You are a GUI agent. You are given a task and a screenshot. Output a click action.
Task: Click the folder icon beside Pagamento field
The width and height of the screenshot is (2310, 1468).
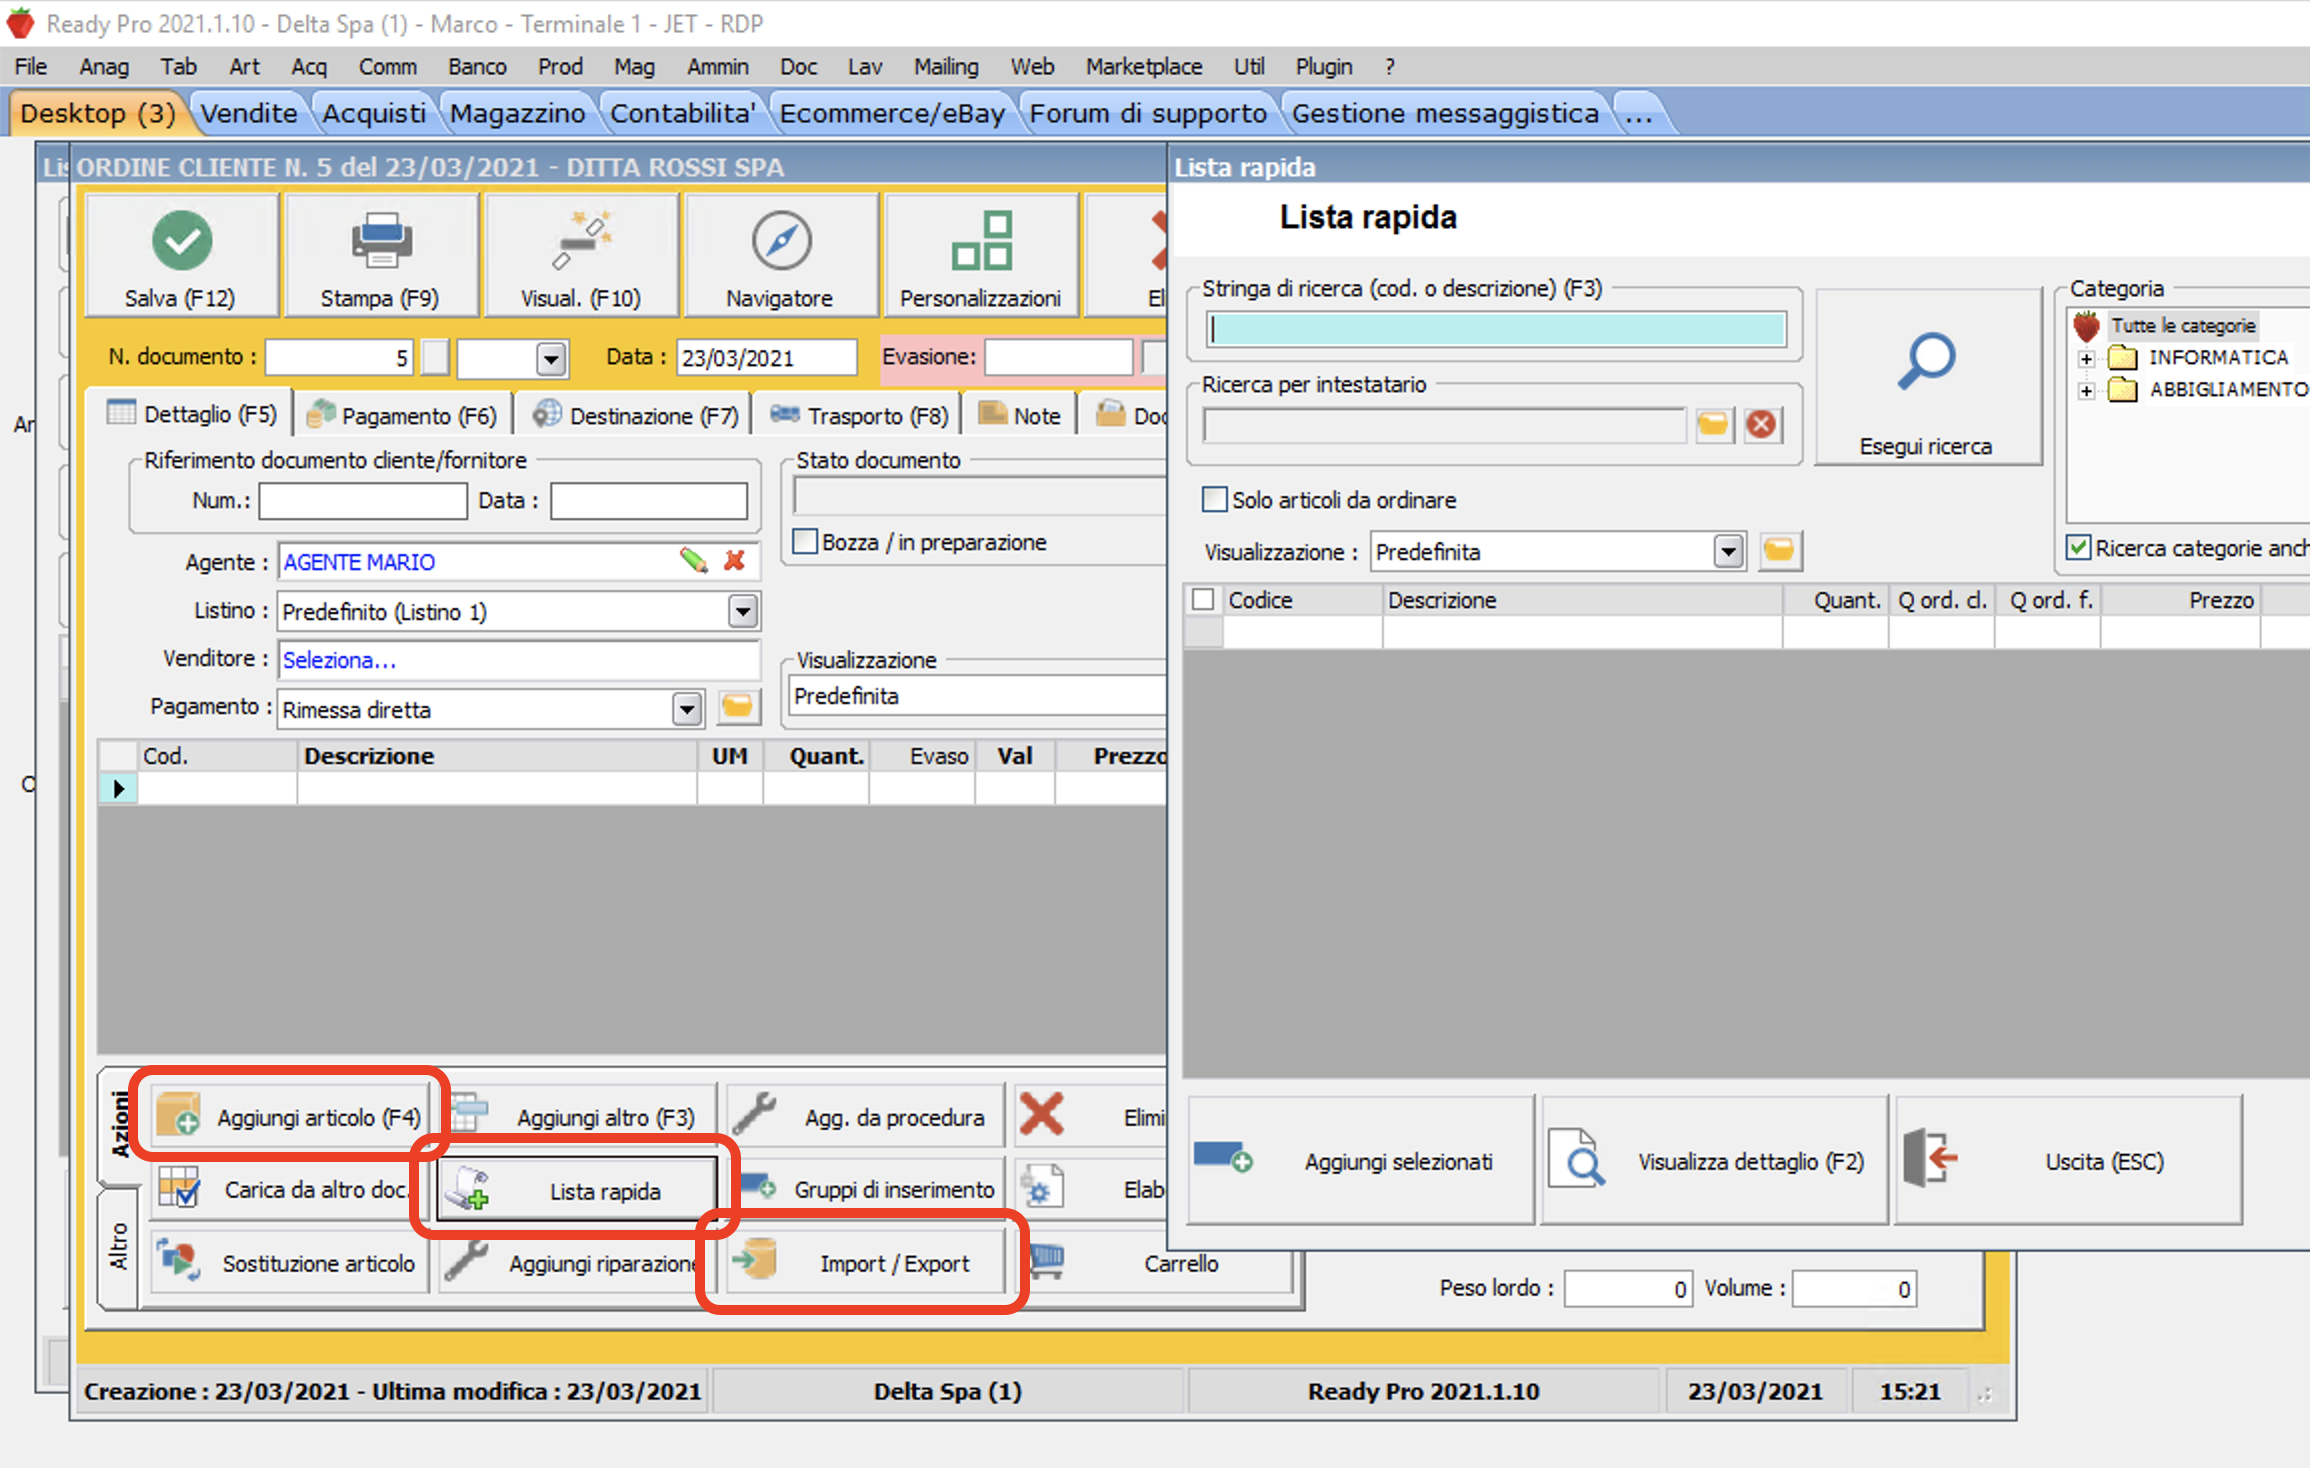[x=737, y=707]
